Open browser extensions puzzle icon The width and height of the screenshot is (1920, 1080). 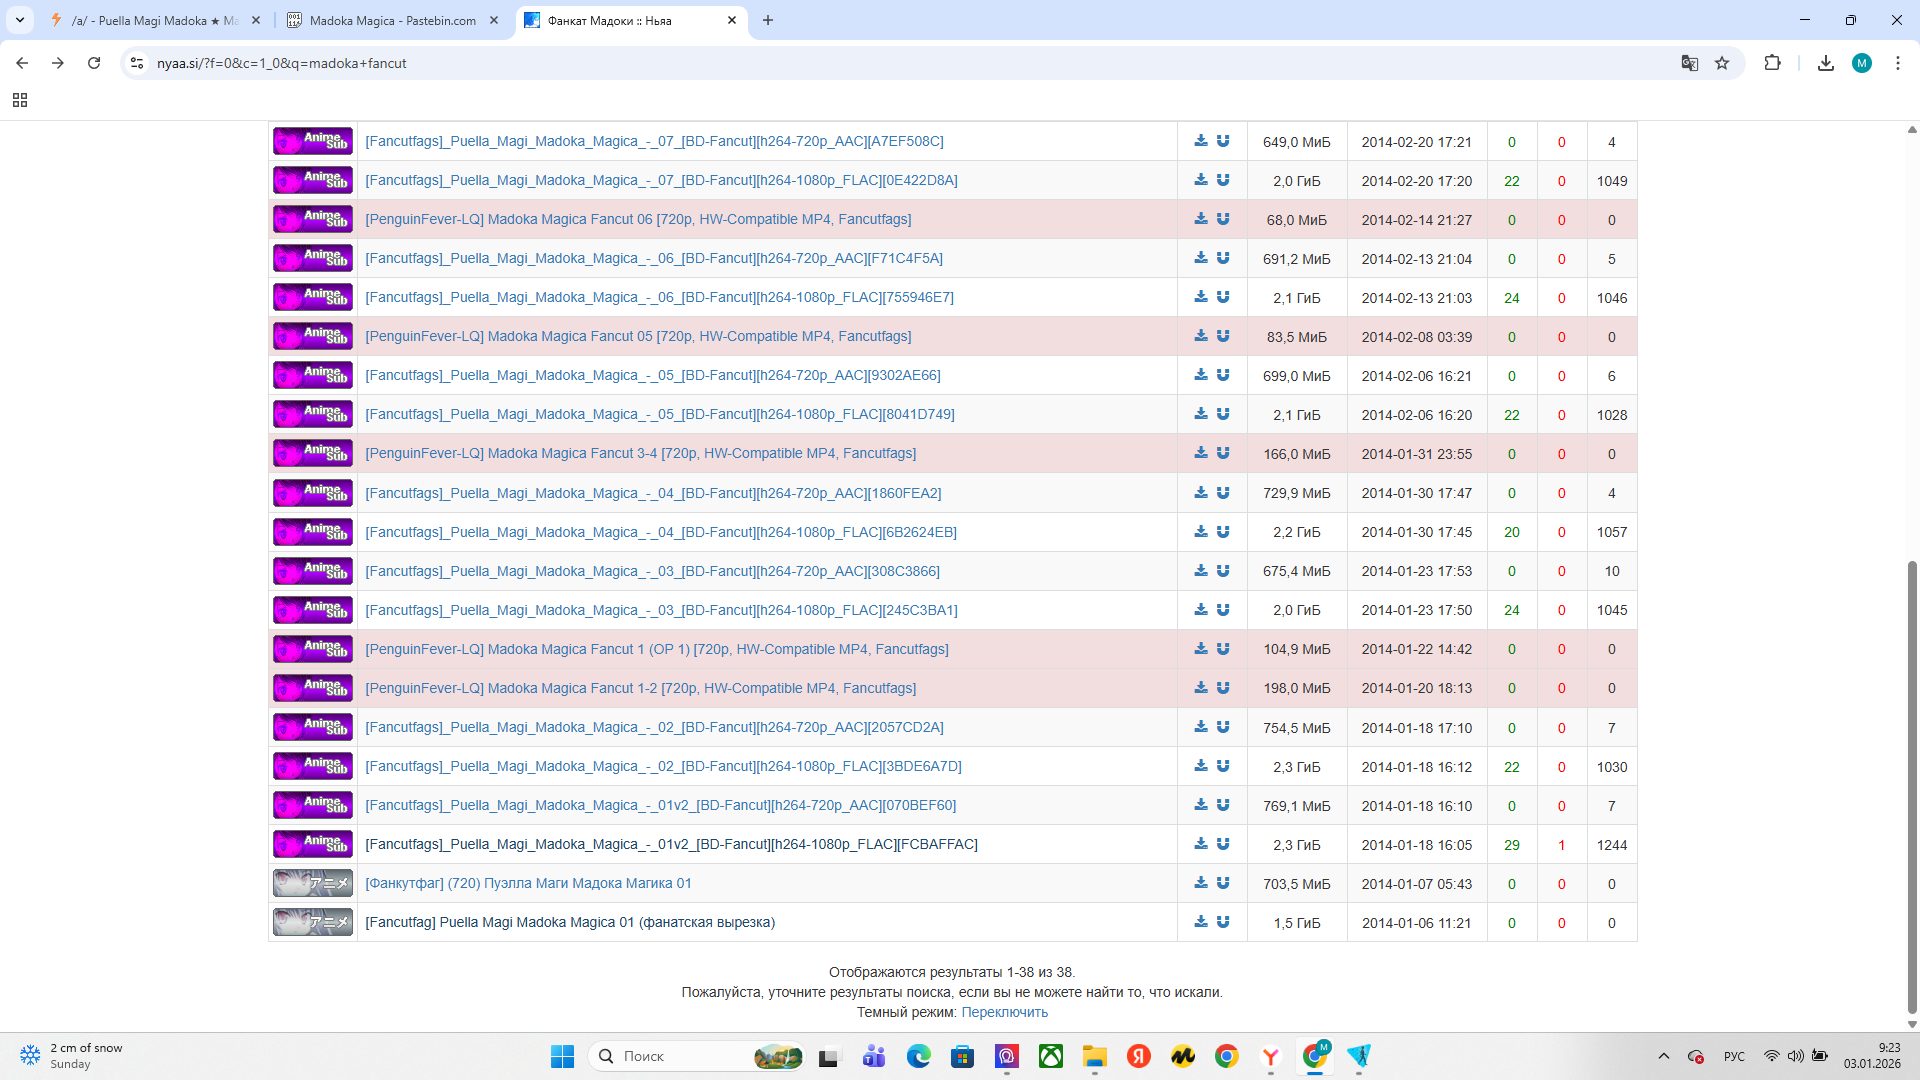coord(1772,63)
